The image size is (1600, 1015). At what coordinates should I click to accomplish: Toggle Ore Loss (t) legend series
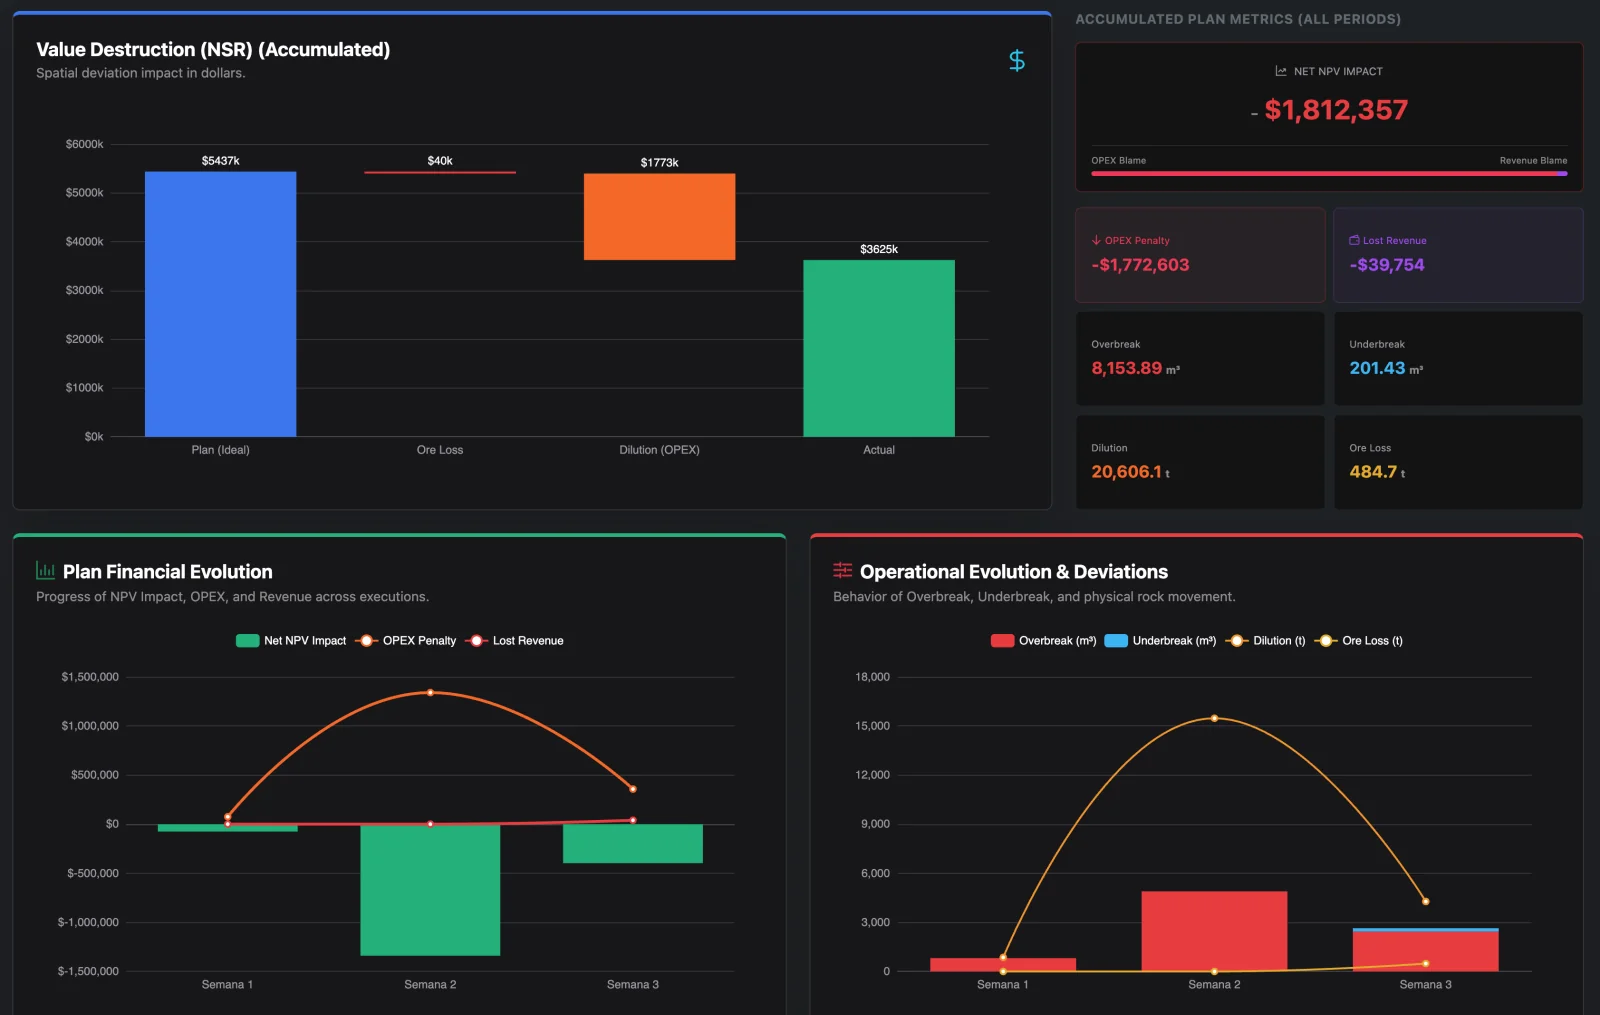[1359, 641]
